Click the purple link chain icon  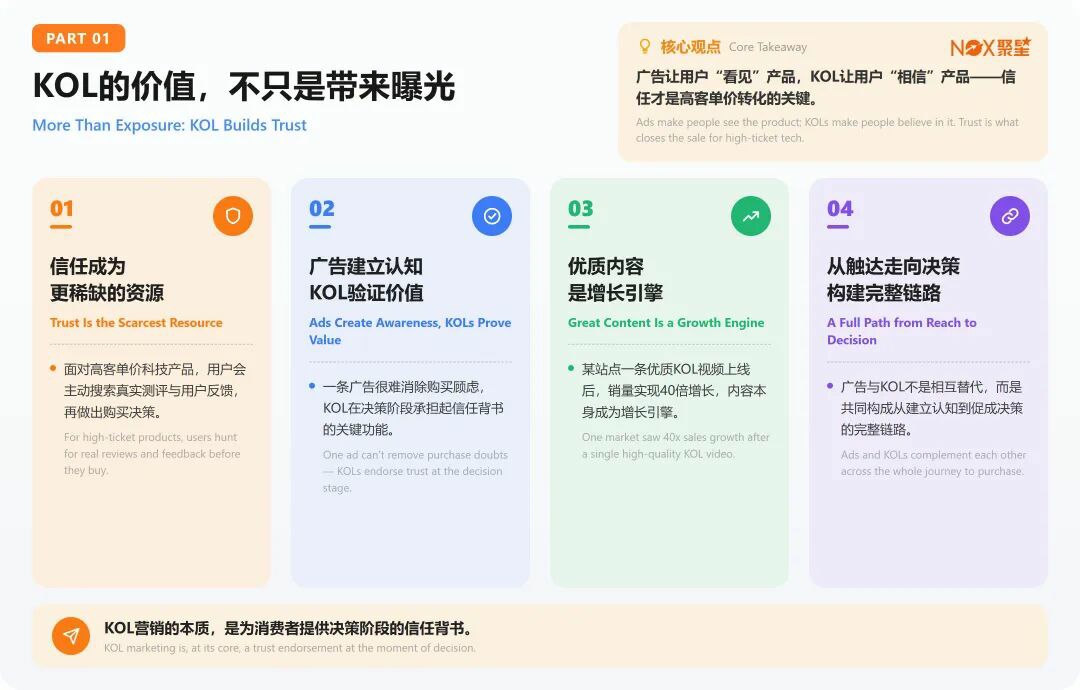(1010, 216)
